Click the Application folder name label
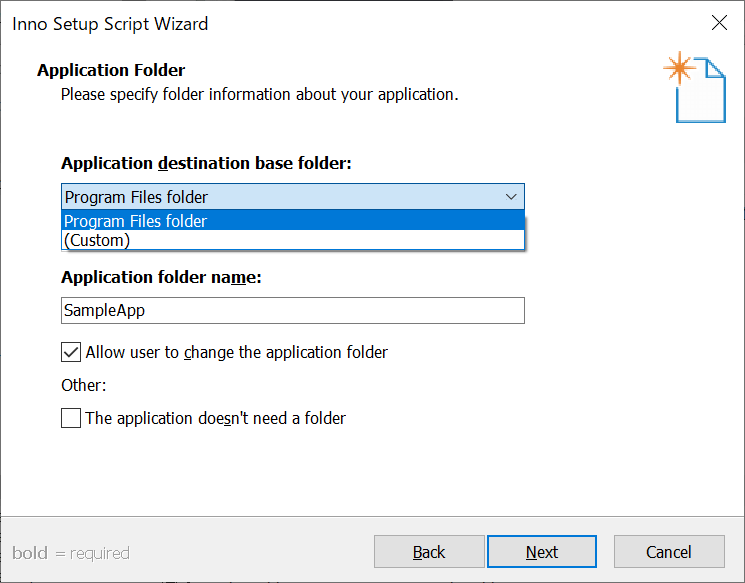Viewport: 745px width, 583px height. (x=161, y=277)
